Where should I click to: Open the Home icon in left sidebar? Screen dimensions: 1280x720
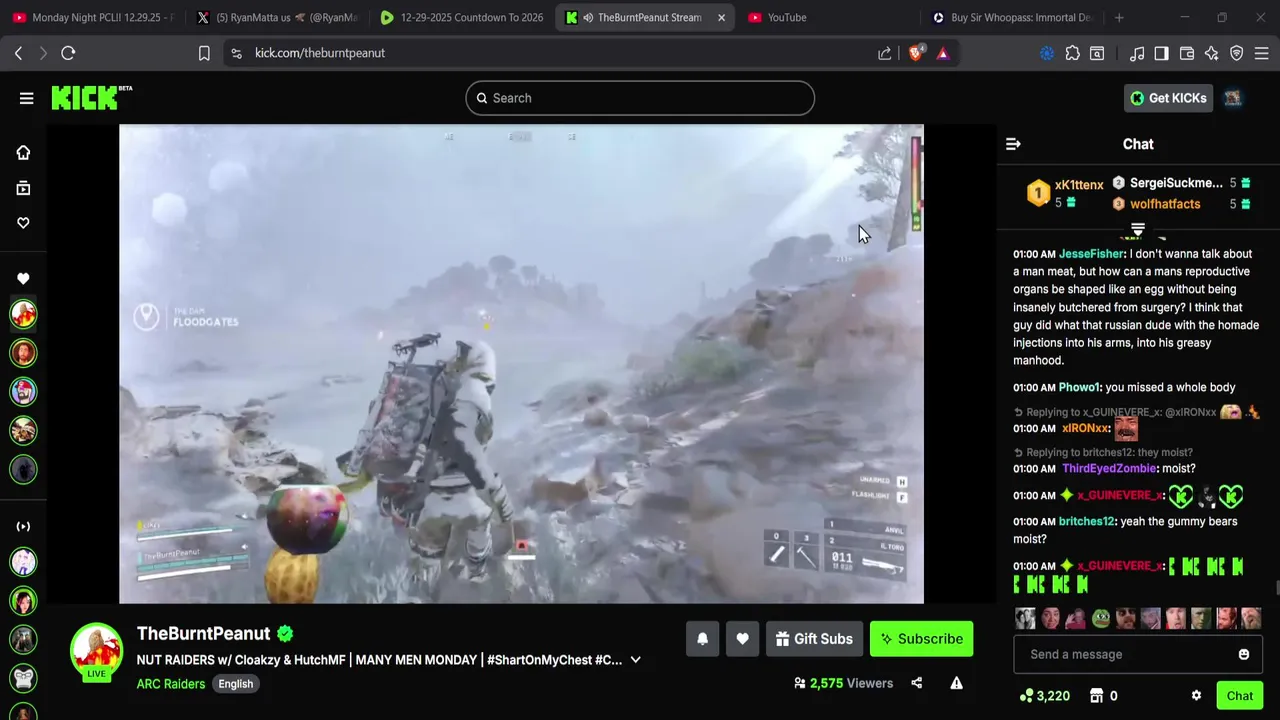[23, 152]
